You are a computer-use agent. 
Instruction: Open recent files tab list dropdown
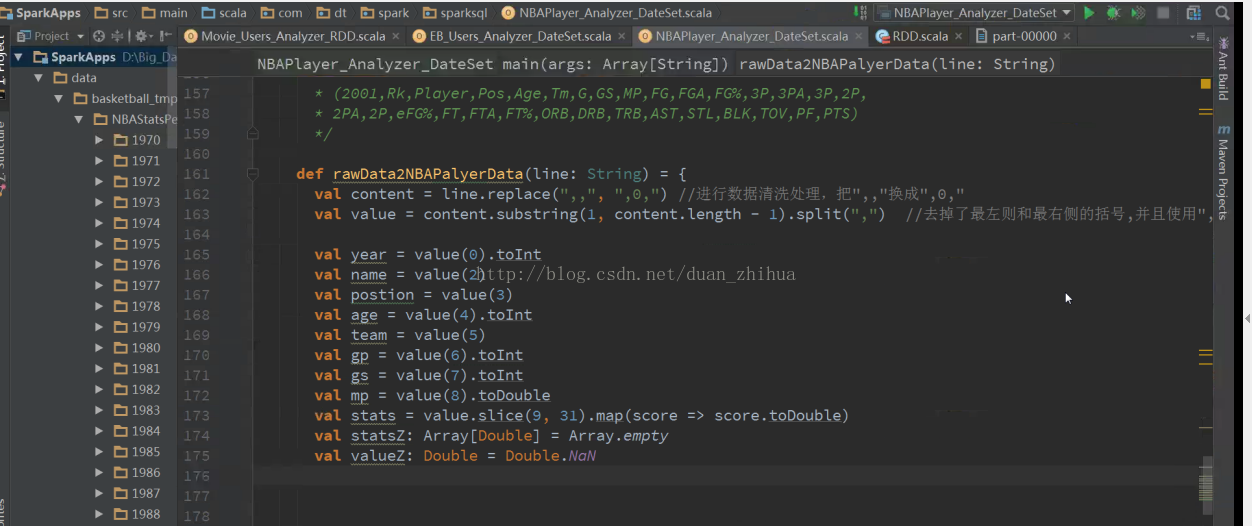pyautogui.click(x=1200, y=37)
